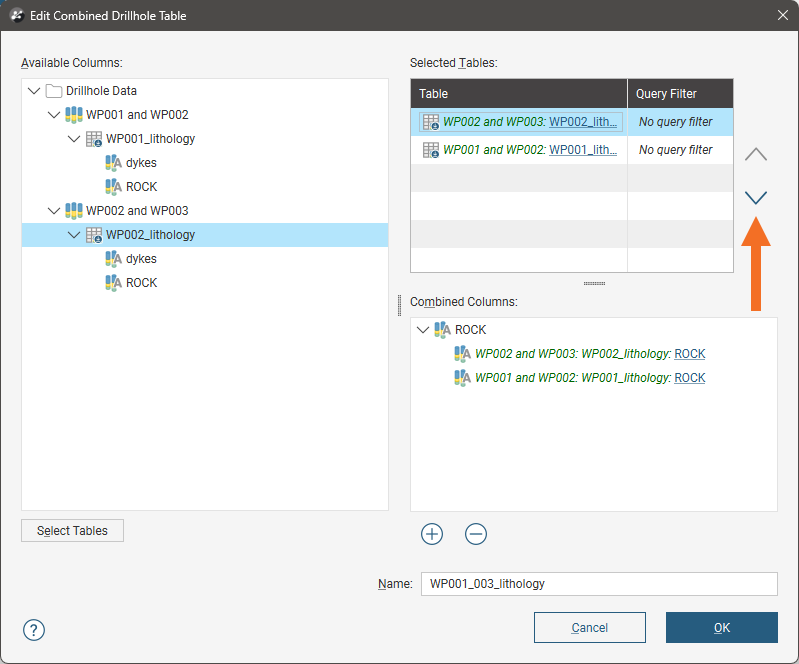Click the WP001_lithology table icon in tree
Viewport: 799px width, 664px height.
coord(94,139)
